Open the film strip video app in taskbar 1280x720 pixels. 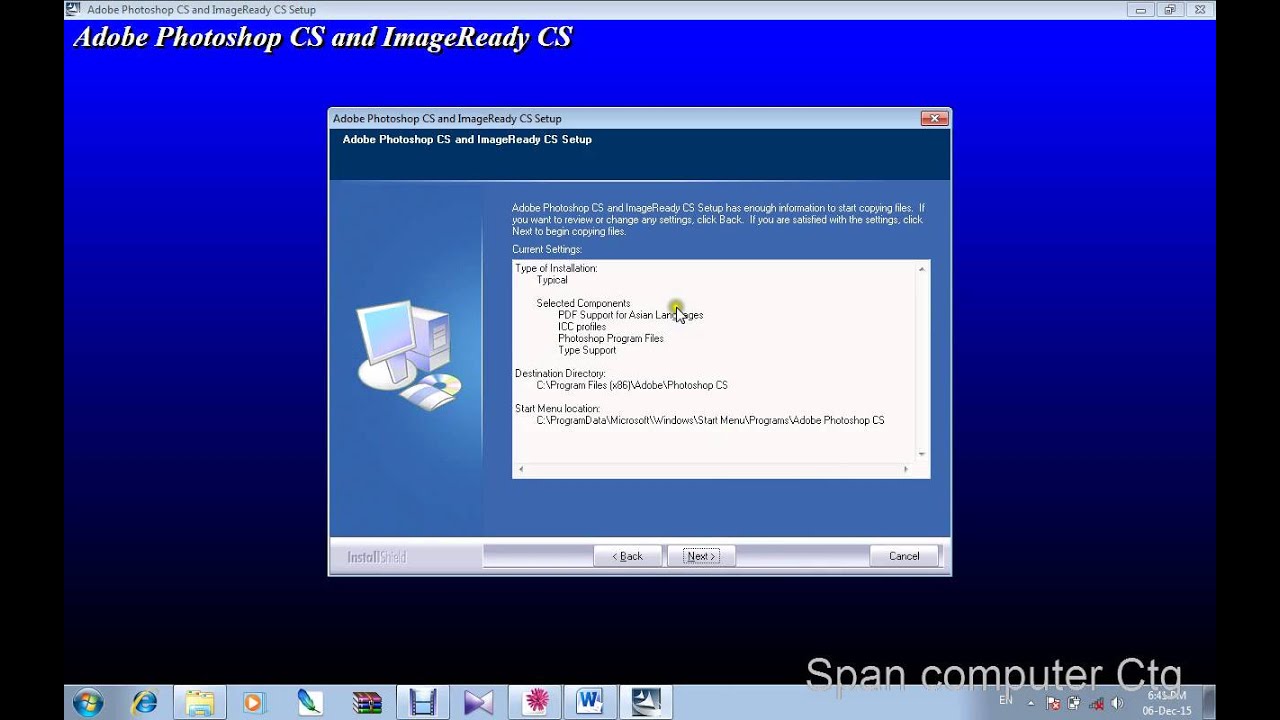coord(424,702)
